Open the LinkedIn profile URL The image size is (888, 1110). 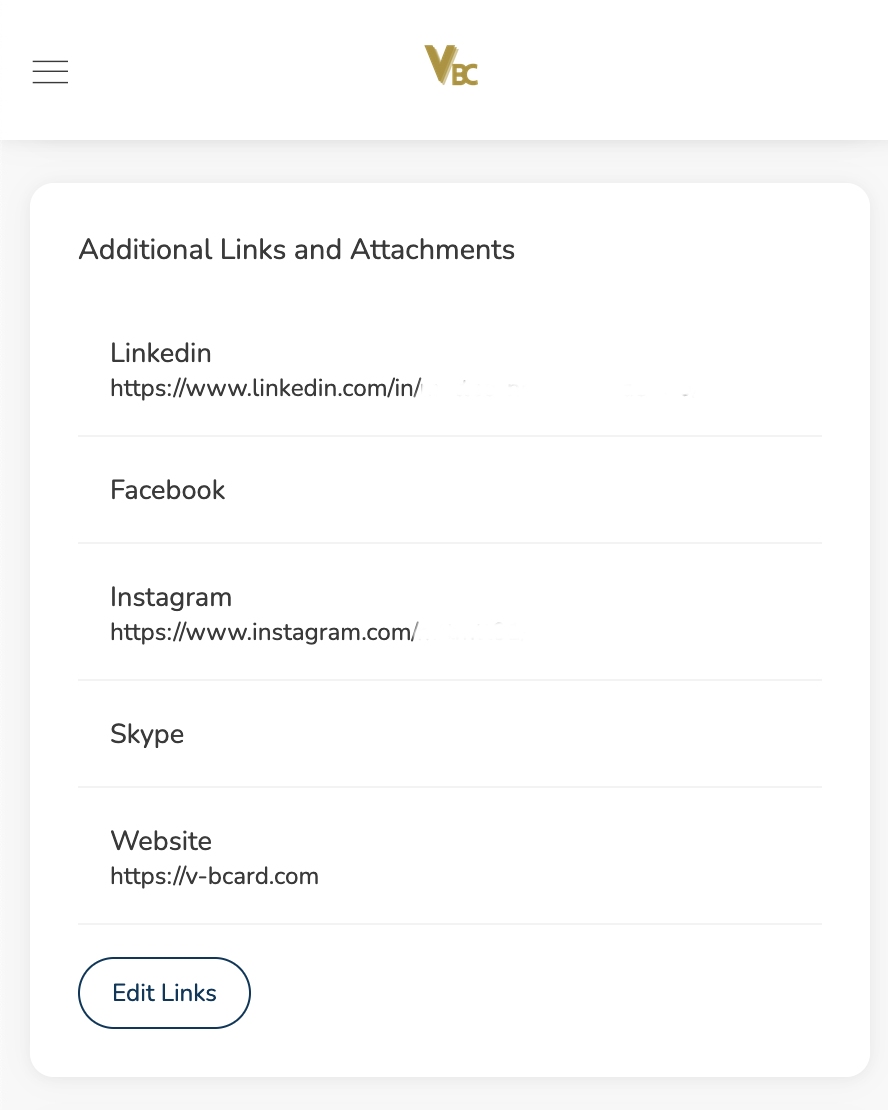click(400, 388)
